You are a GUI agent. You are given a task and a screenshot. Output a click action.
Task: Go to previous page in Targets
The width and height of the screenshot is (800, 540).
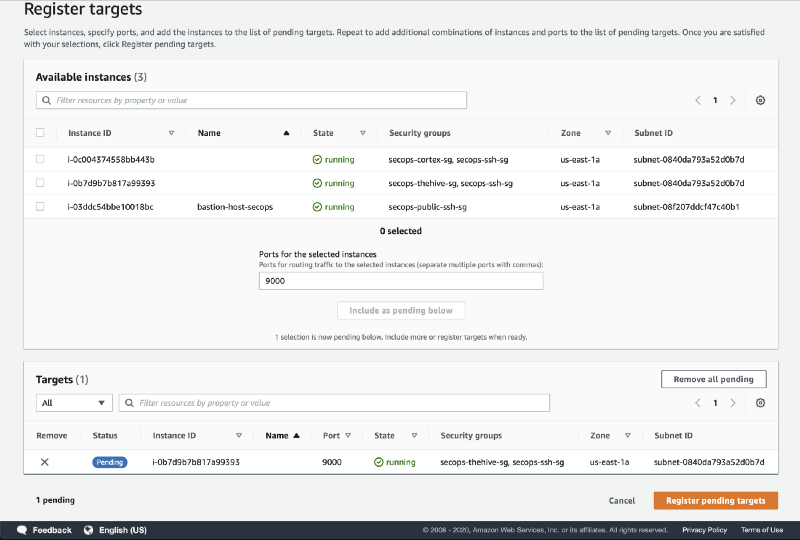pyautogui.click(x=698, y=403)
